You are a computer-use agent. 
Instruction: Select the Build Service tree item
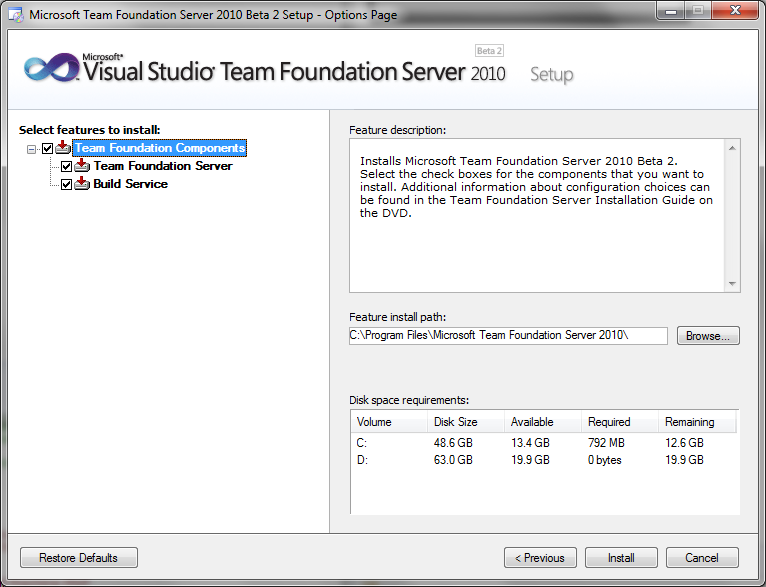(130, 184)
